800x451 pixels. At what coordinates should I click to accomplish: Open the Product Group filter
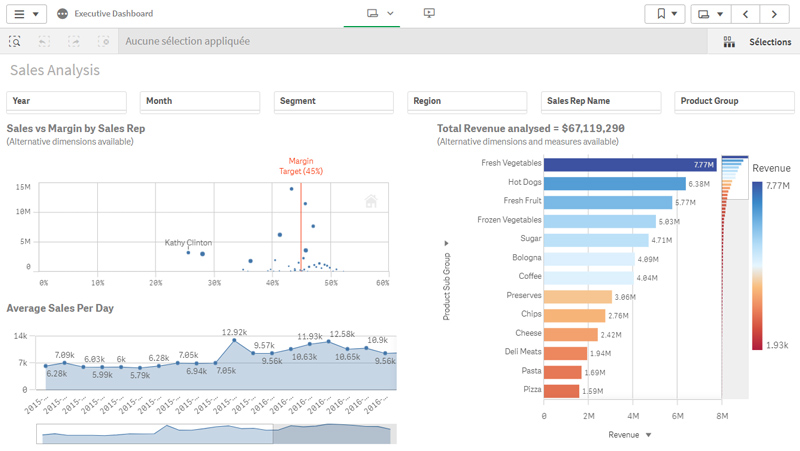pos(734,101)
